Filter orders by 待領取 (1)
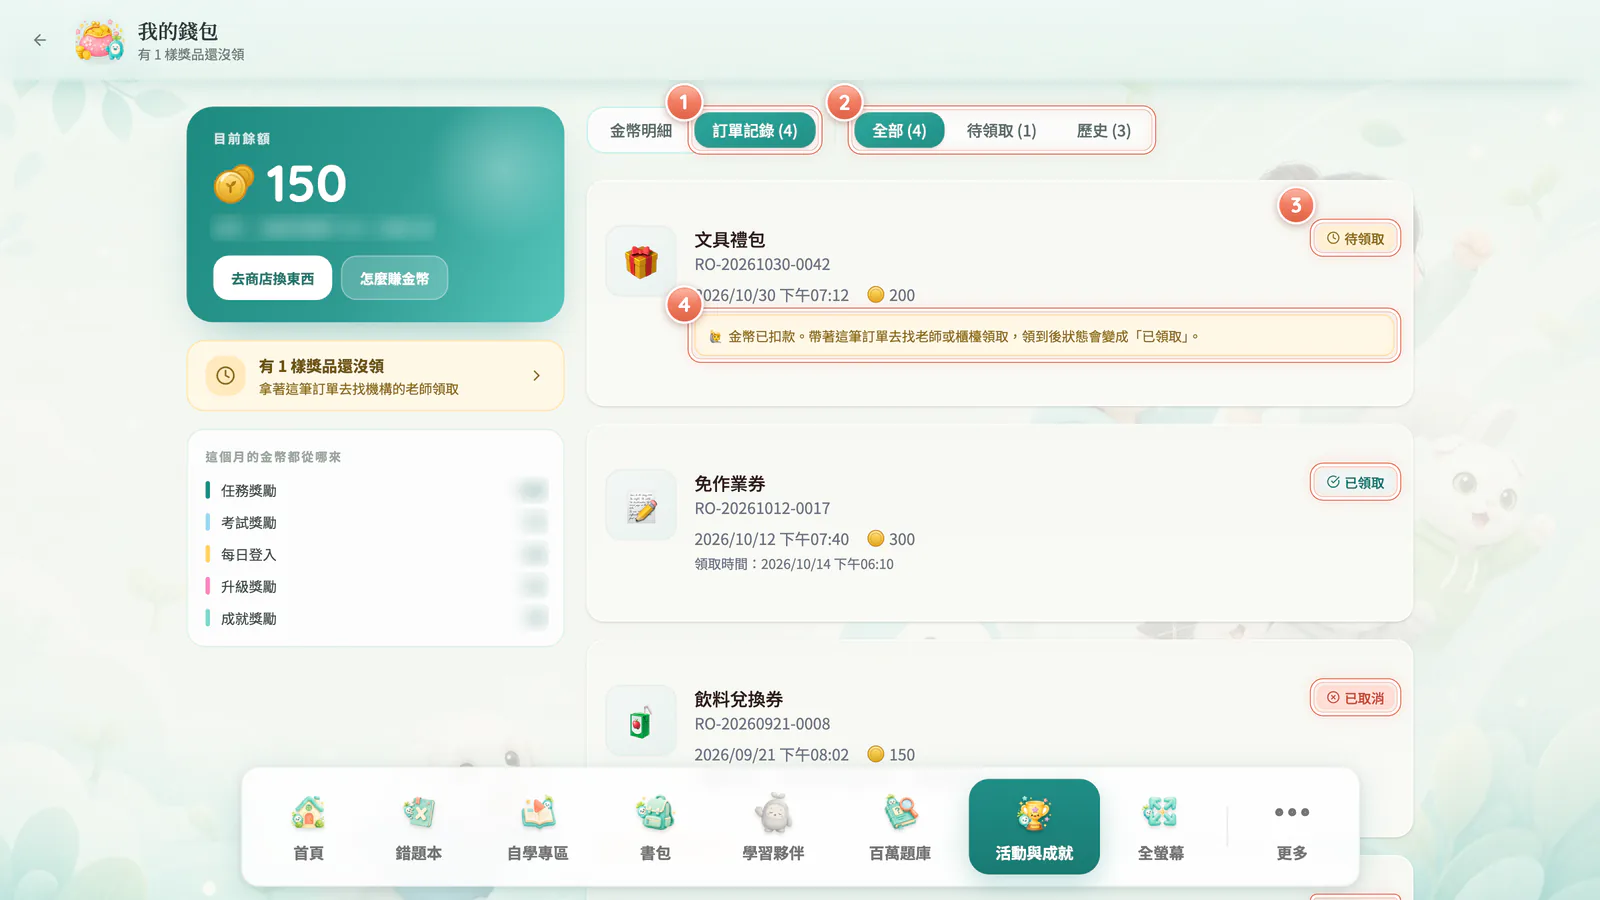This screenshot has width=1600, height=900. [1001, 131]
